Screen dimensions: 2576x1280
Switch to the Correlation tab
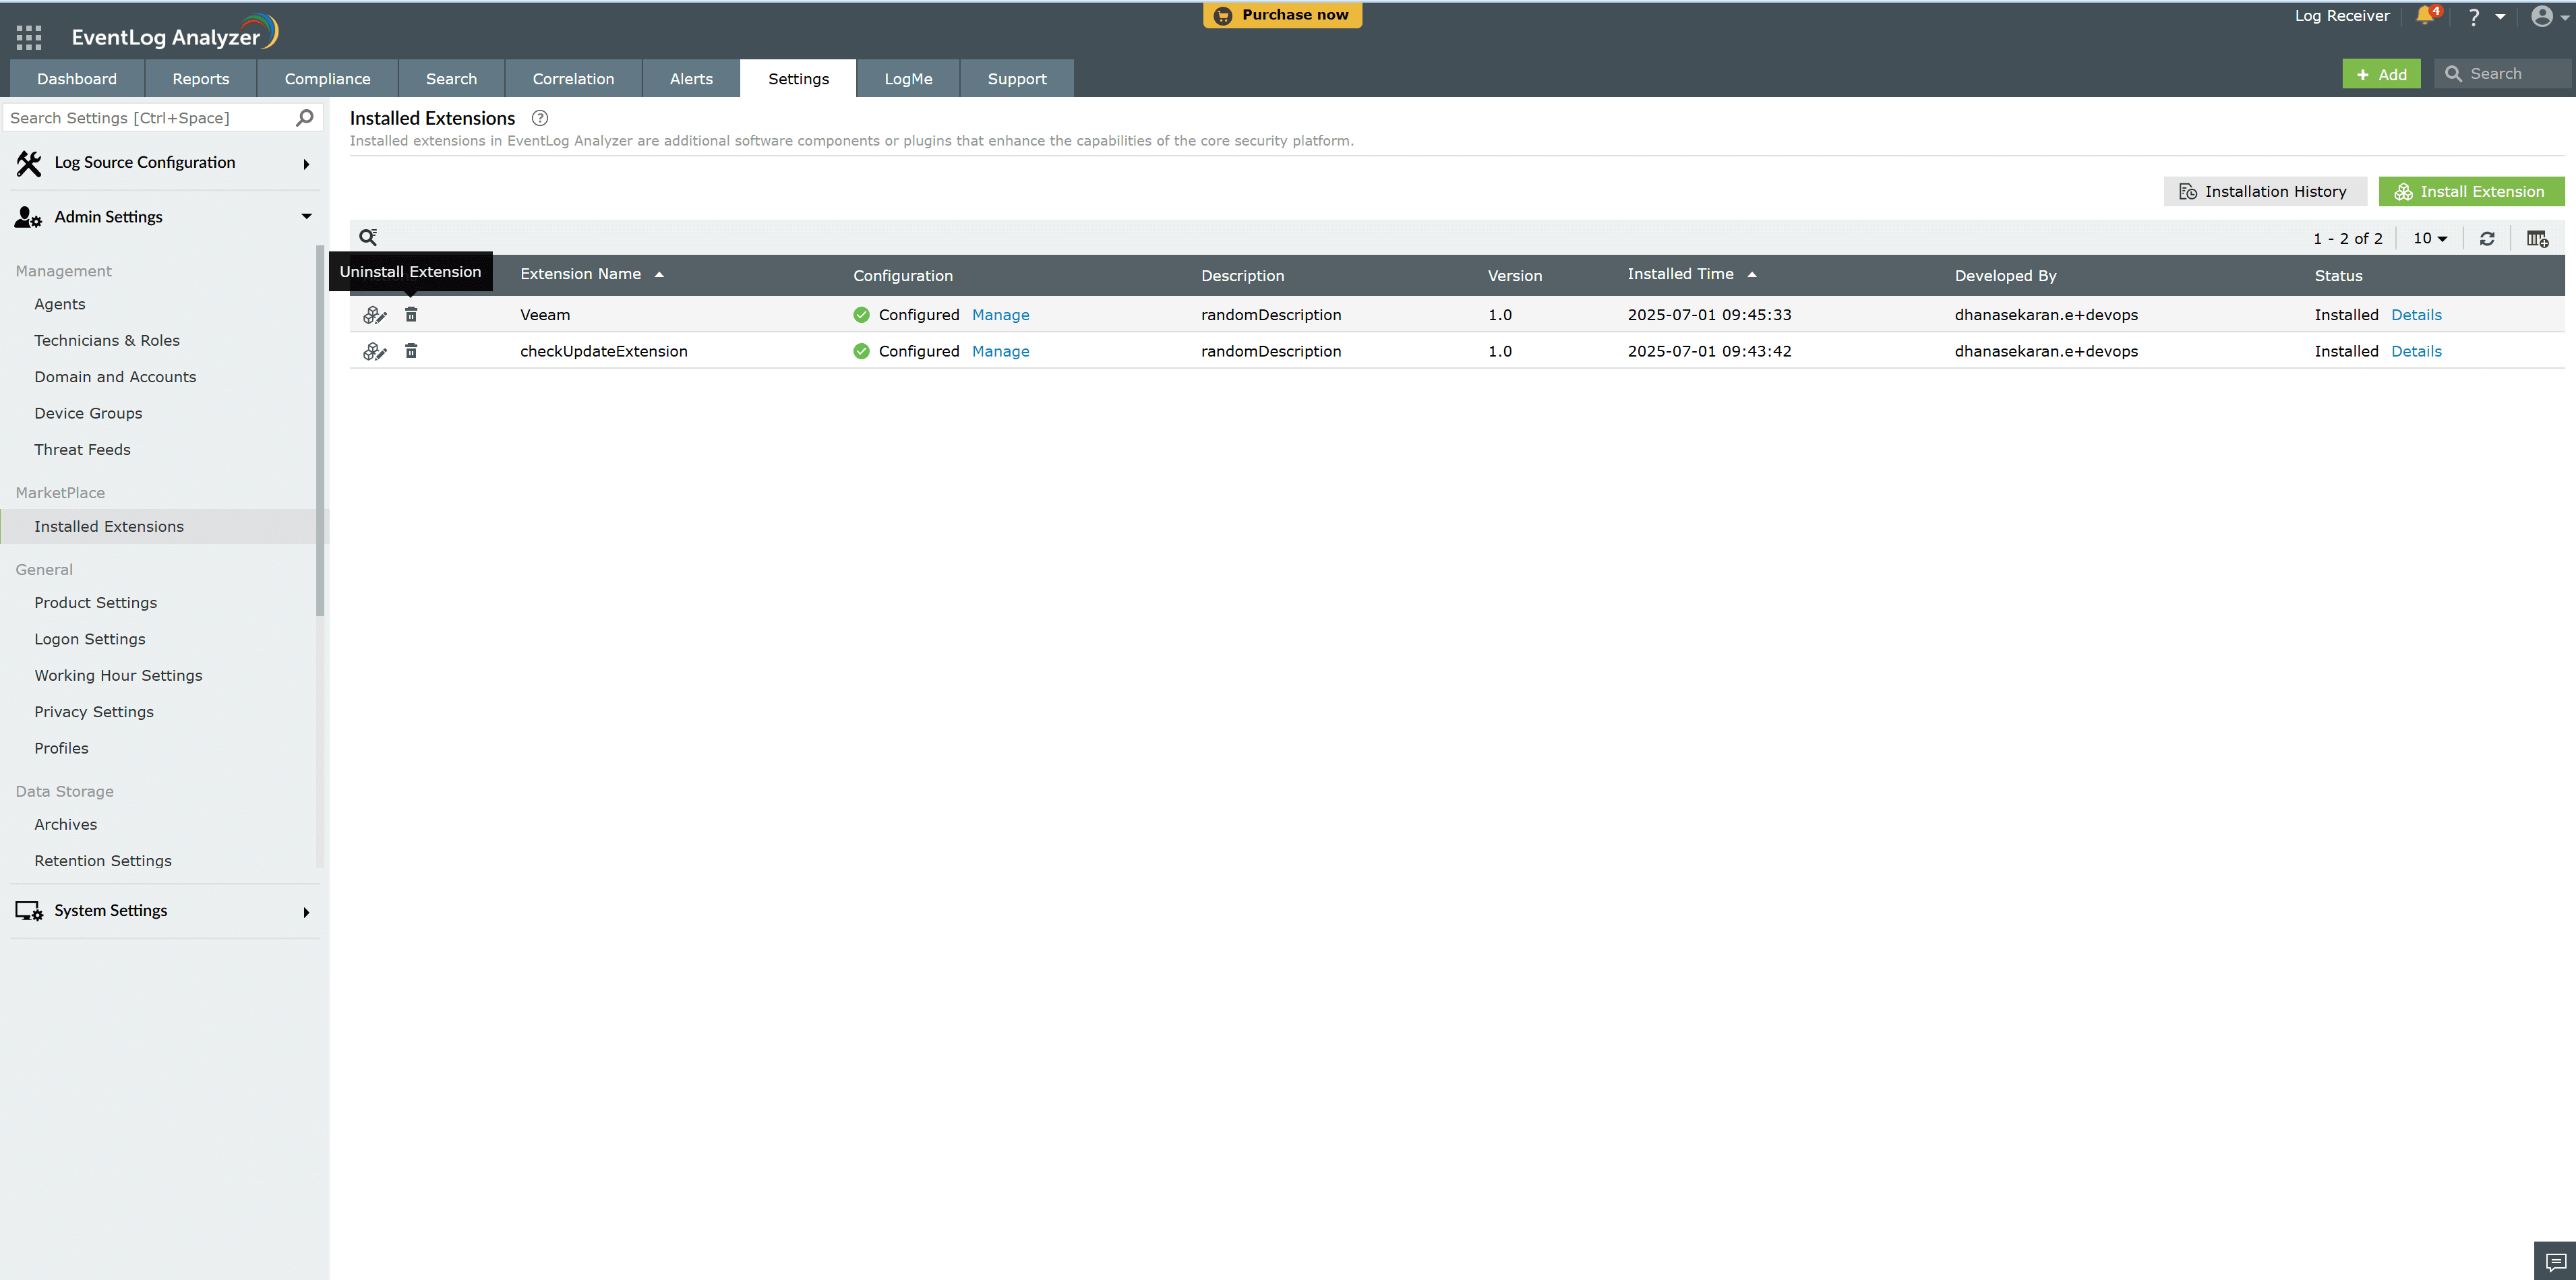(573, 79)
